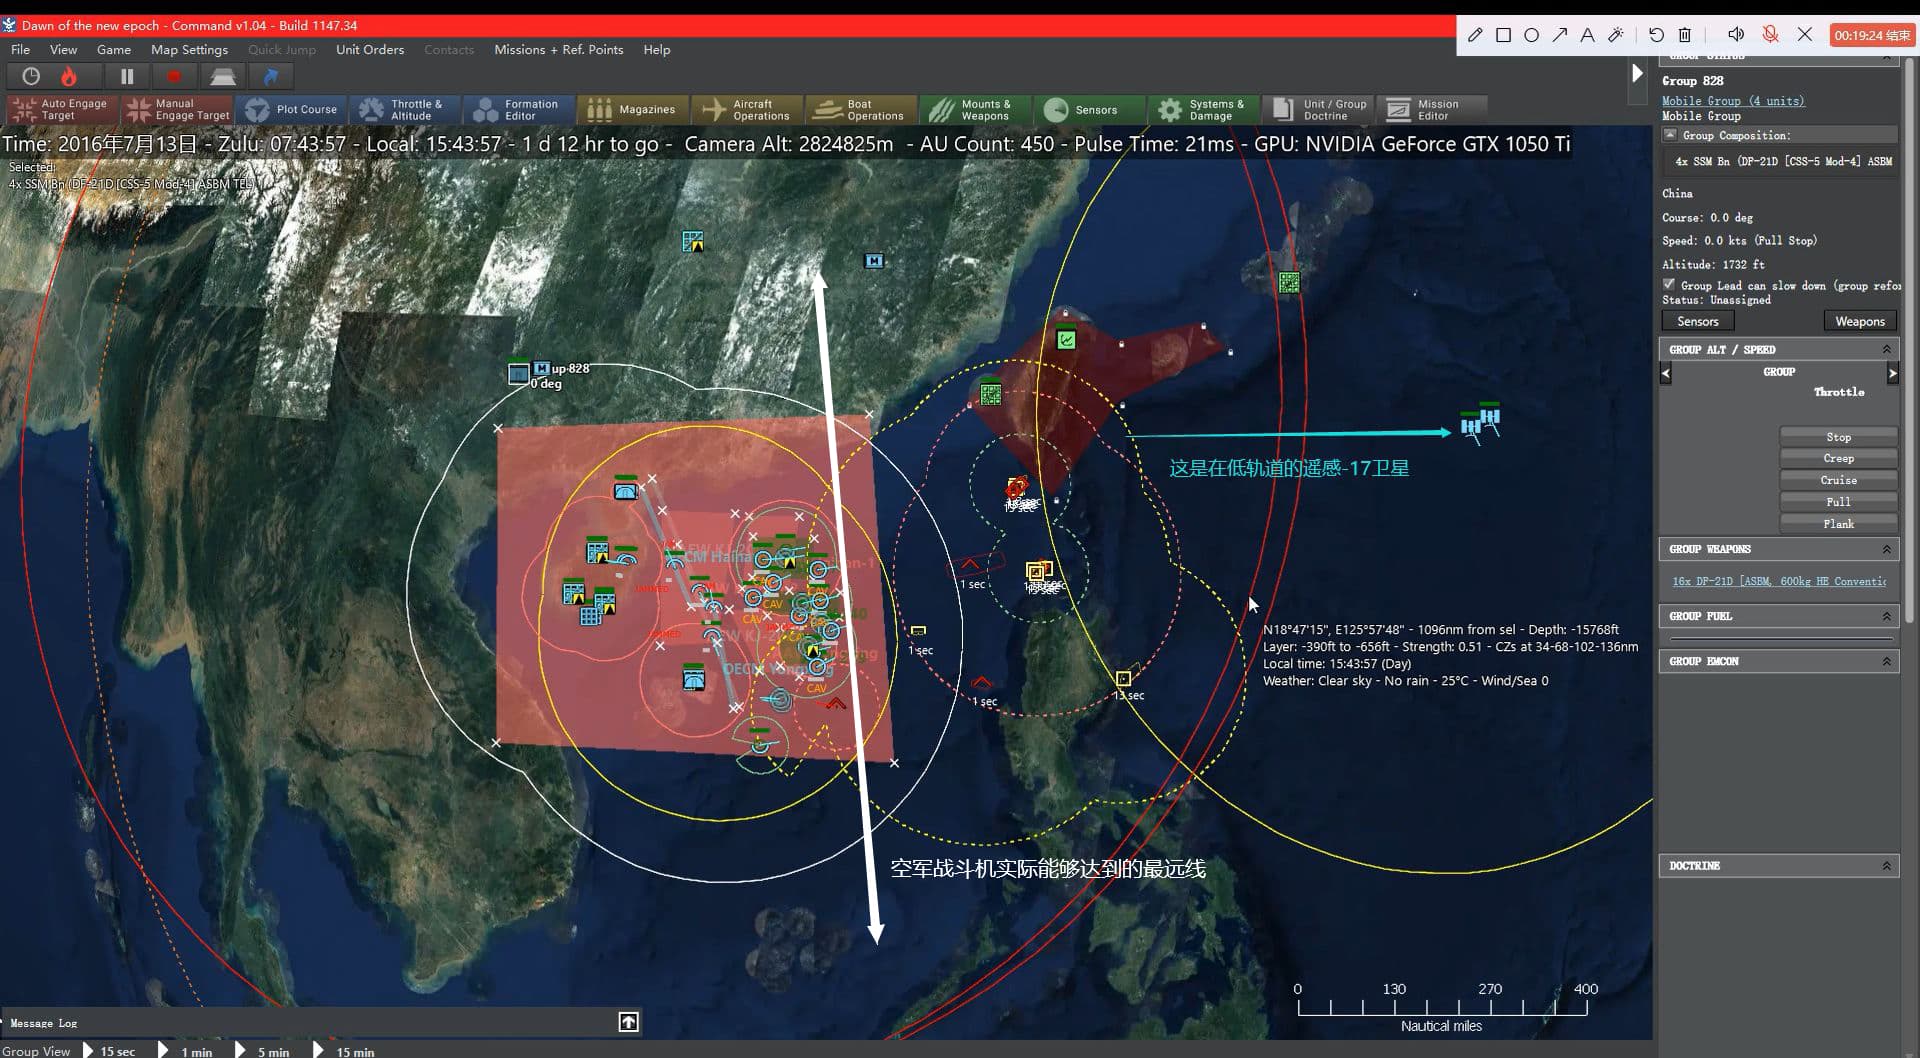This screenshot has height=1058, width=1920.
Task: Undo last recorder annotation
Action: coord(1656,35)
